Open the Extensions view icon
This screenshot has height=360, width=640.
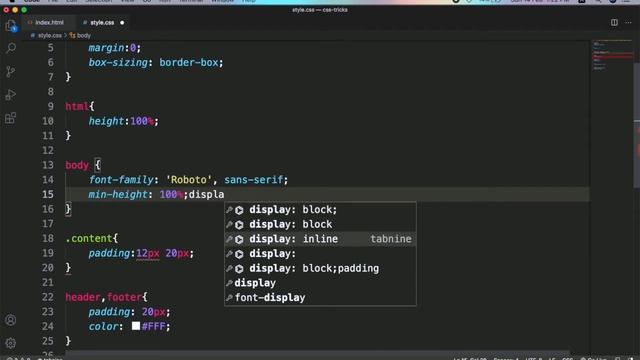(11, 118)
